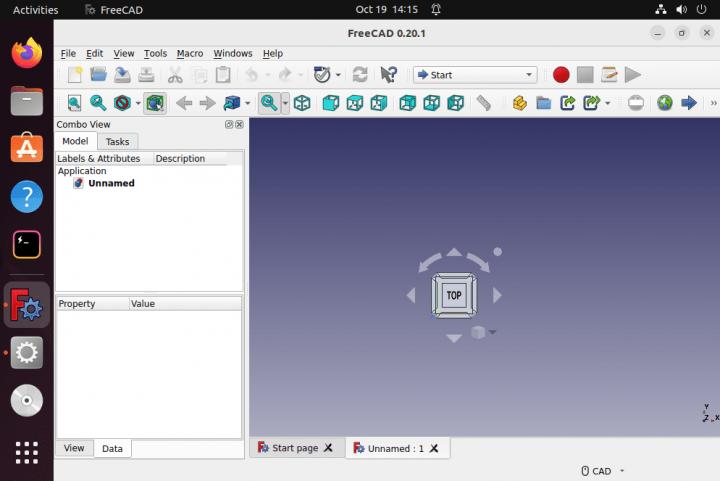Image resolution: width=720 pixels, height=481 pixels.
Task: Open web browser globe icon in toolbar
Action: tap(665, 103)
